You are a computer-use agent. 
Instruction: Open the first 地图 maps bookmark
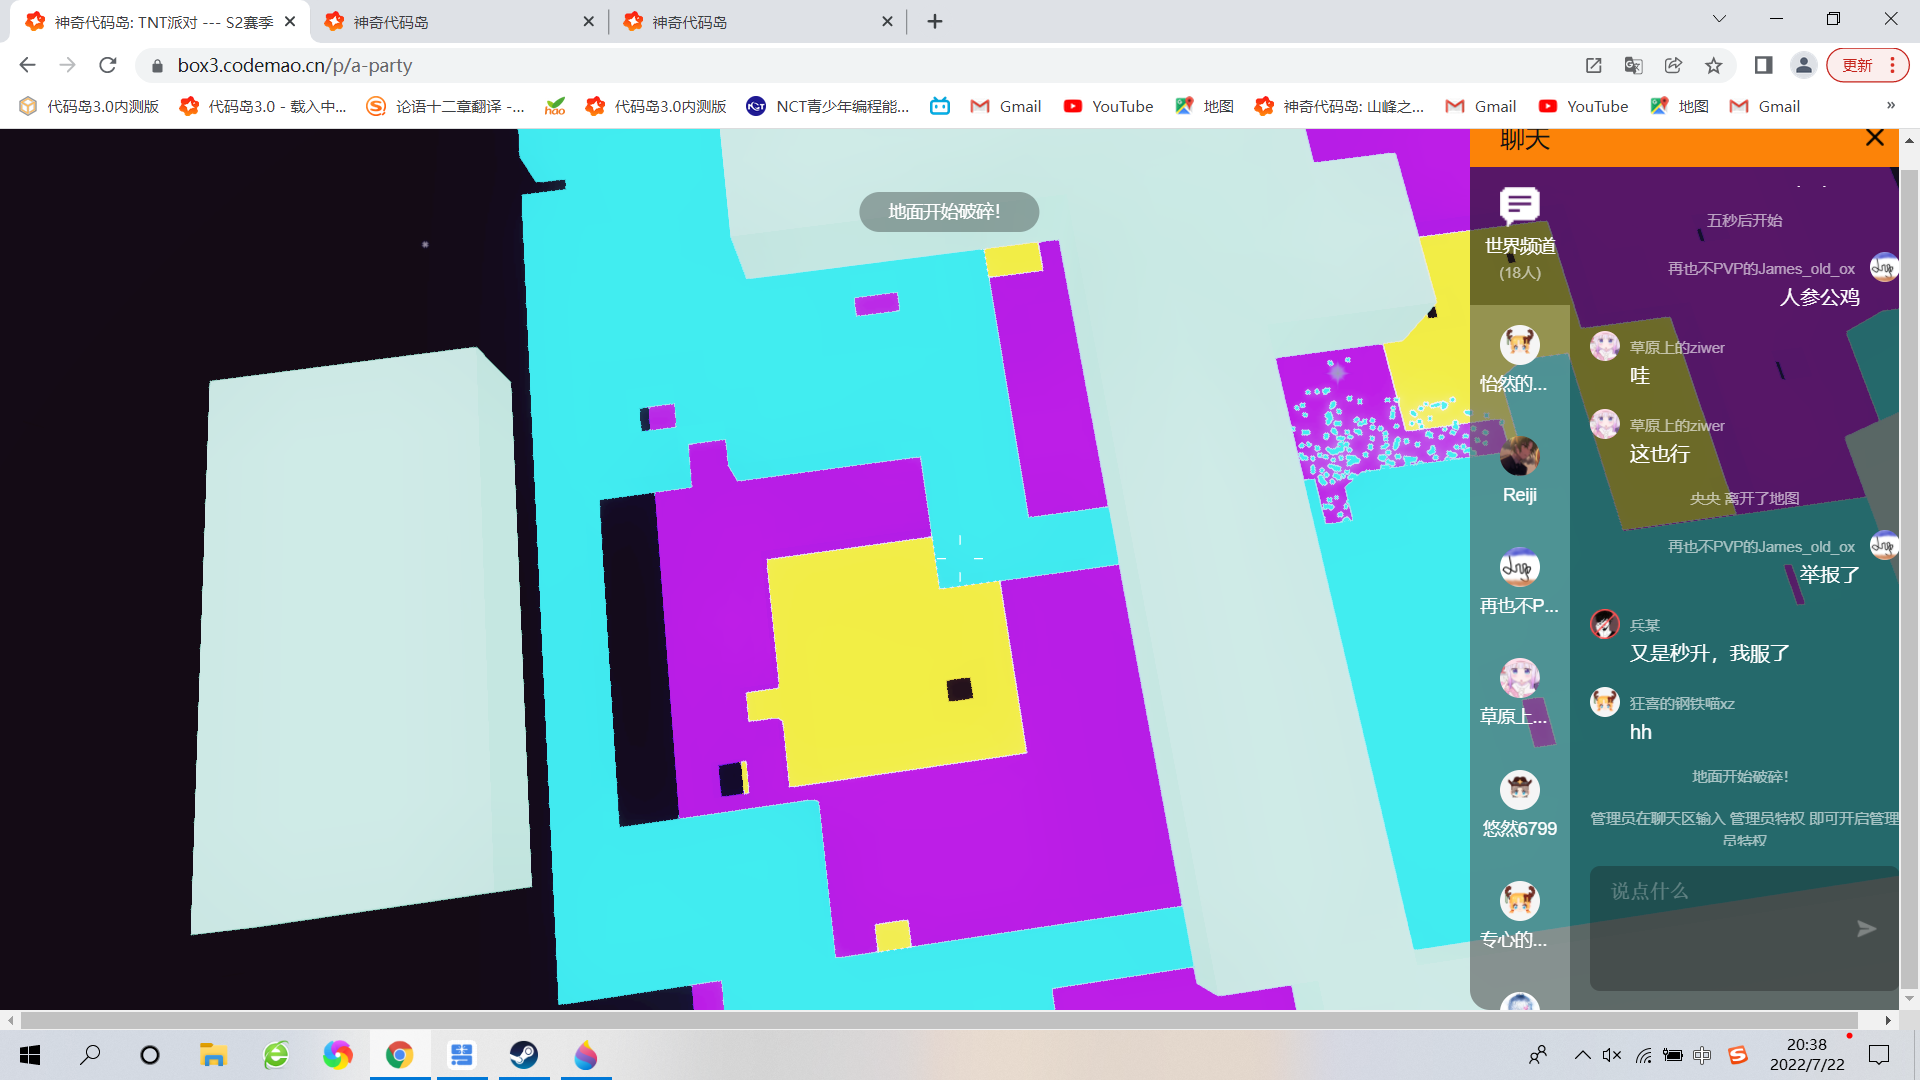tap(1204, 106)
